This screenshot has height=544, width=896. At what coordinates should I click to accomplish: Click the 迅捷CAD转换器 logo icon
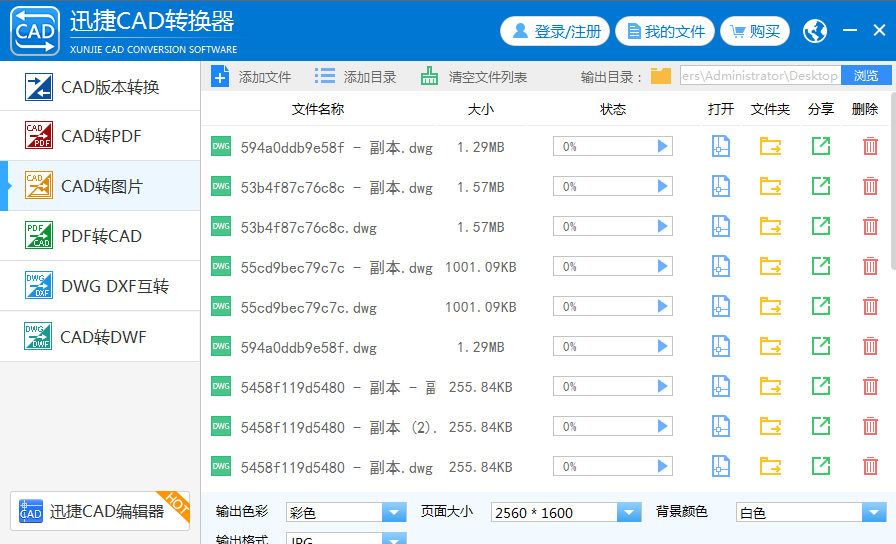(35, 31)
